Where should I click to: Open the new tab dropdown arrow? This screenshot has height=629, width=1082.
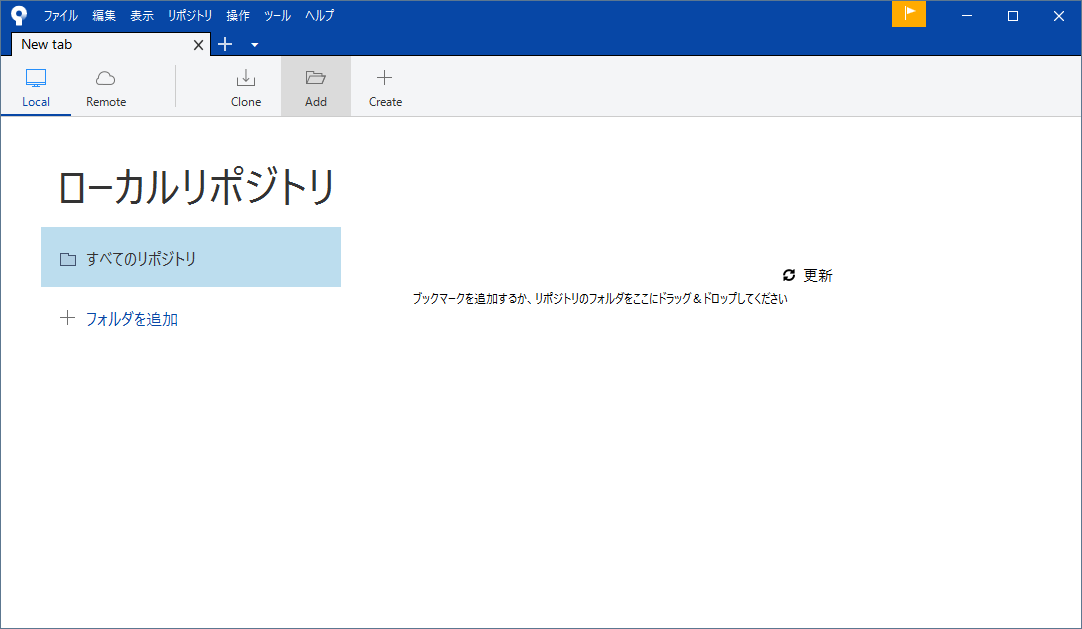(253, 45)
